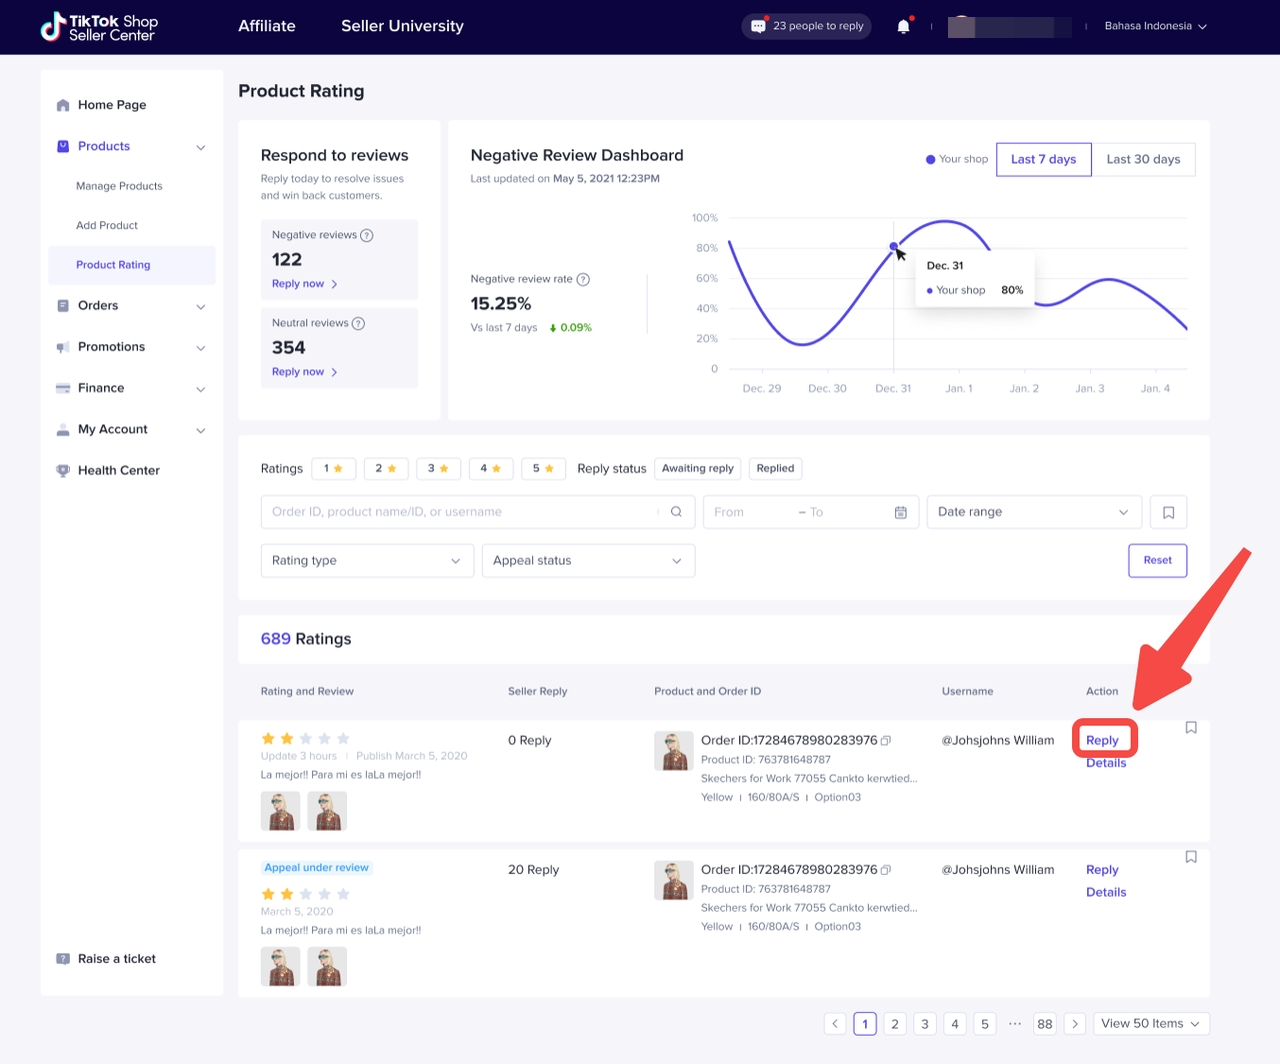Open the Rating type dropdown
Screen dimensions: 1280x1064
(x=366, y=561)
